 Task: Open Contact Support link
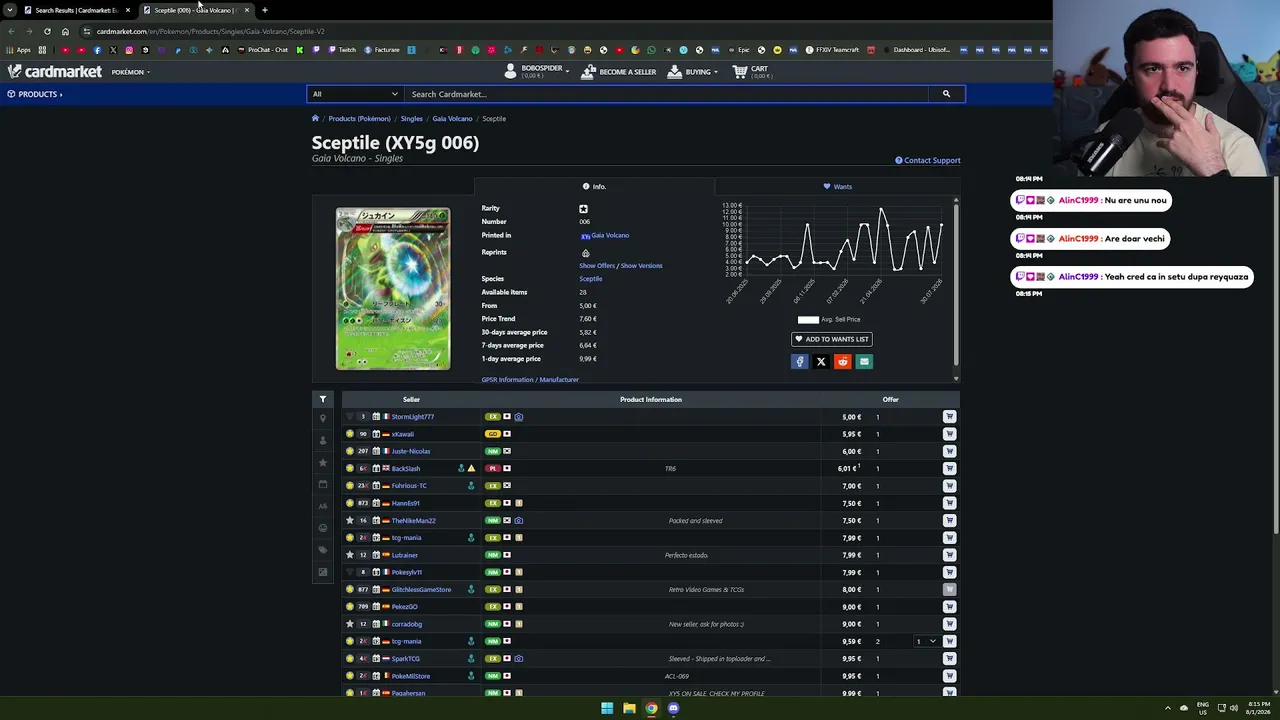tap(928, 160)
